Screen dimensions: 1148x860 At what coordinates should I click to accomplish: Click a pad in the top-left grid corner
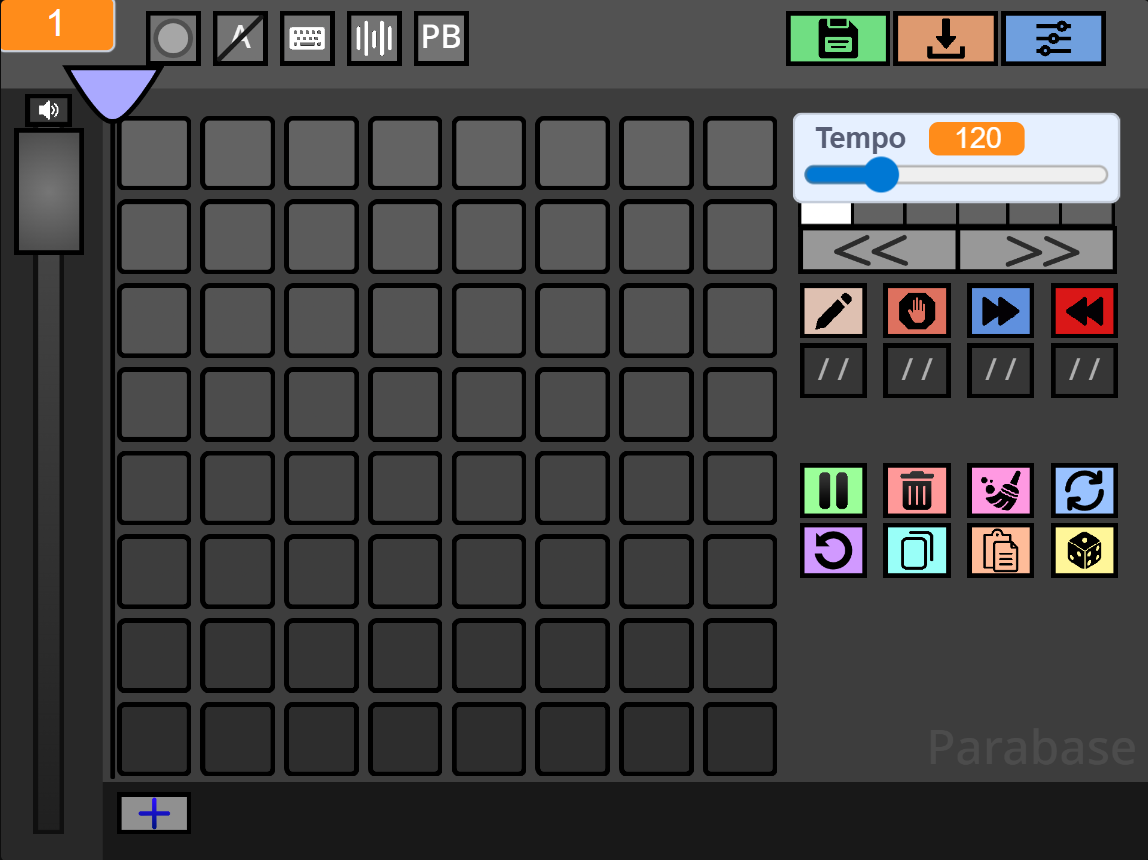pos(154,153)
